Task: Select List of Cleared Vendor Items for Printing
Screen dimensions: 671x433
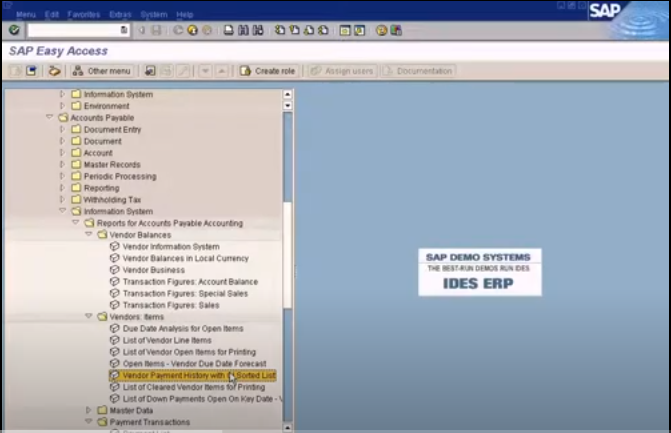Action: point(193,387)
